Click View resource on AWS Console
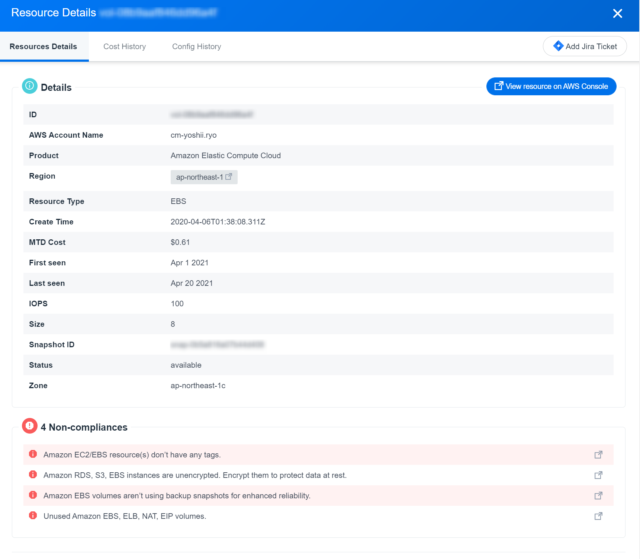This screenshot has width=640, height=559. [551, 86]
